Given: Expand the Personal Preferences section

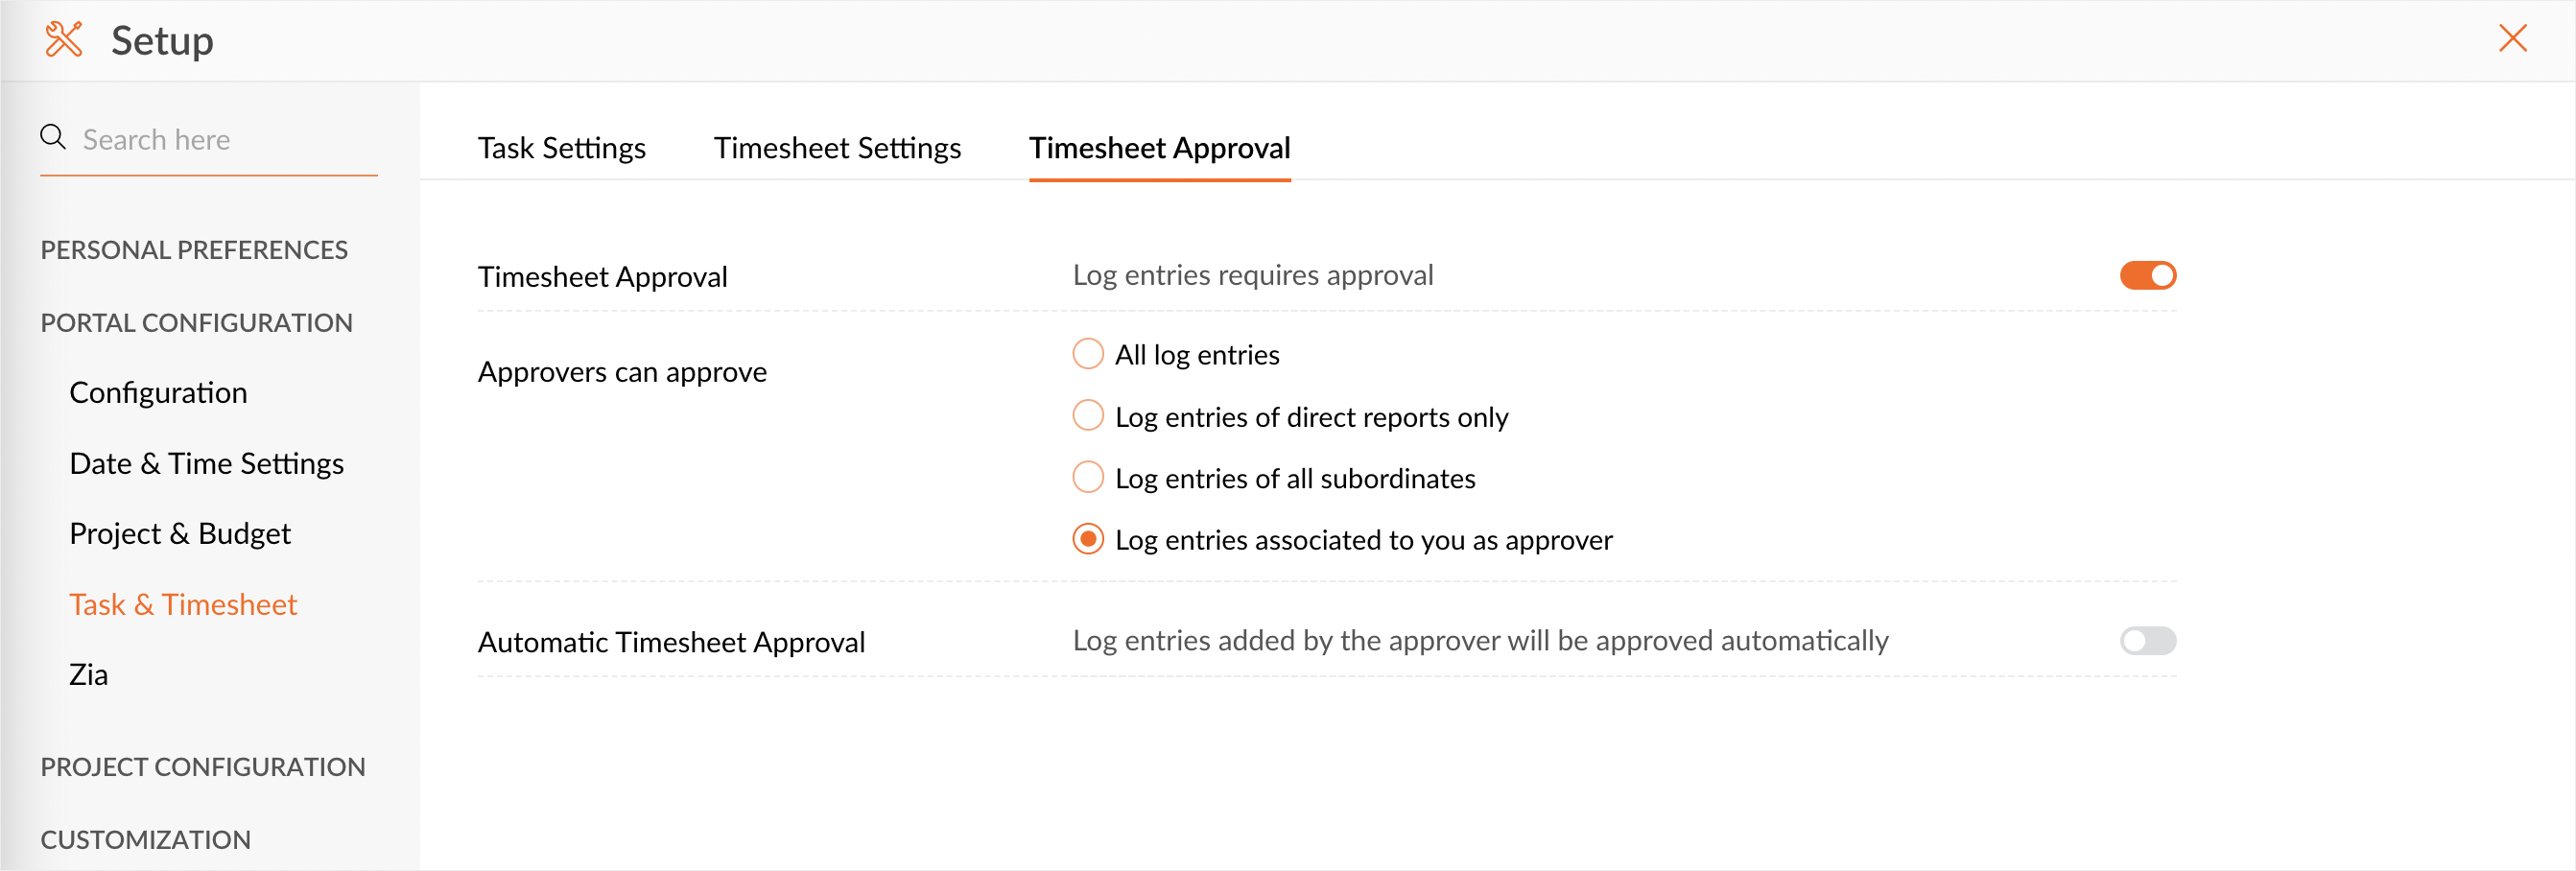Looking at the screenshot, I should tap(194, 250).
